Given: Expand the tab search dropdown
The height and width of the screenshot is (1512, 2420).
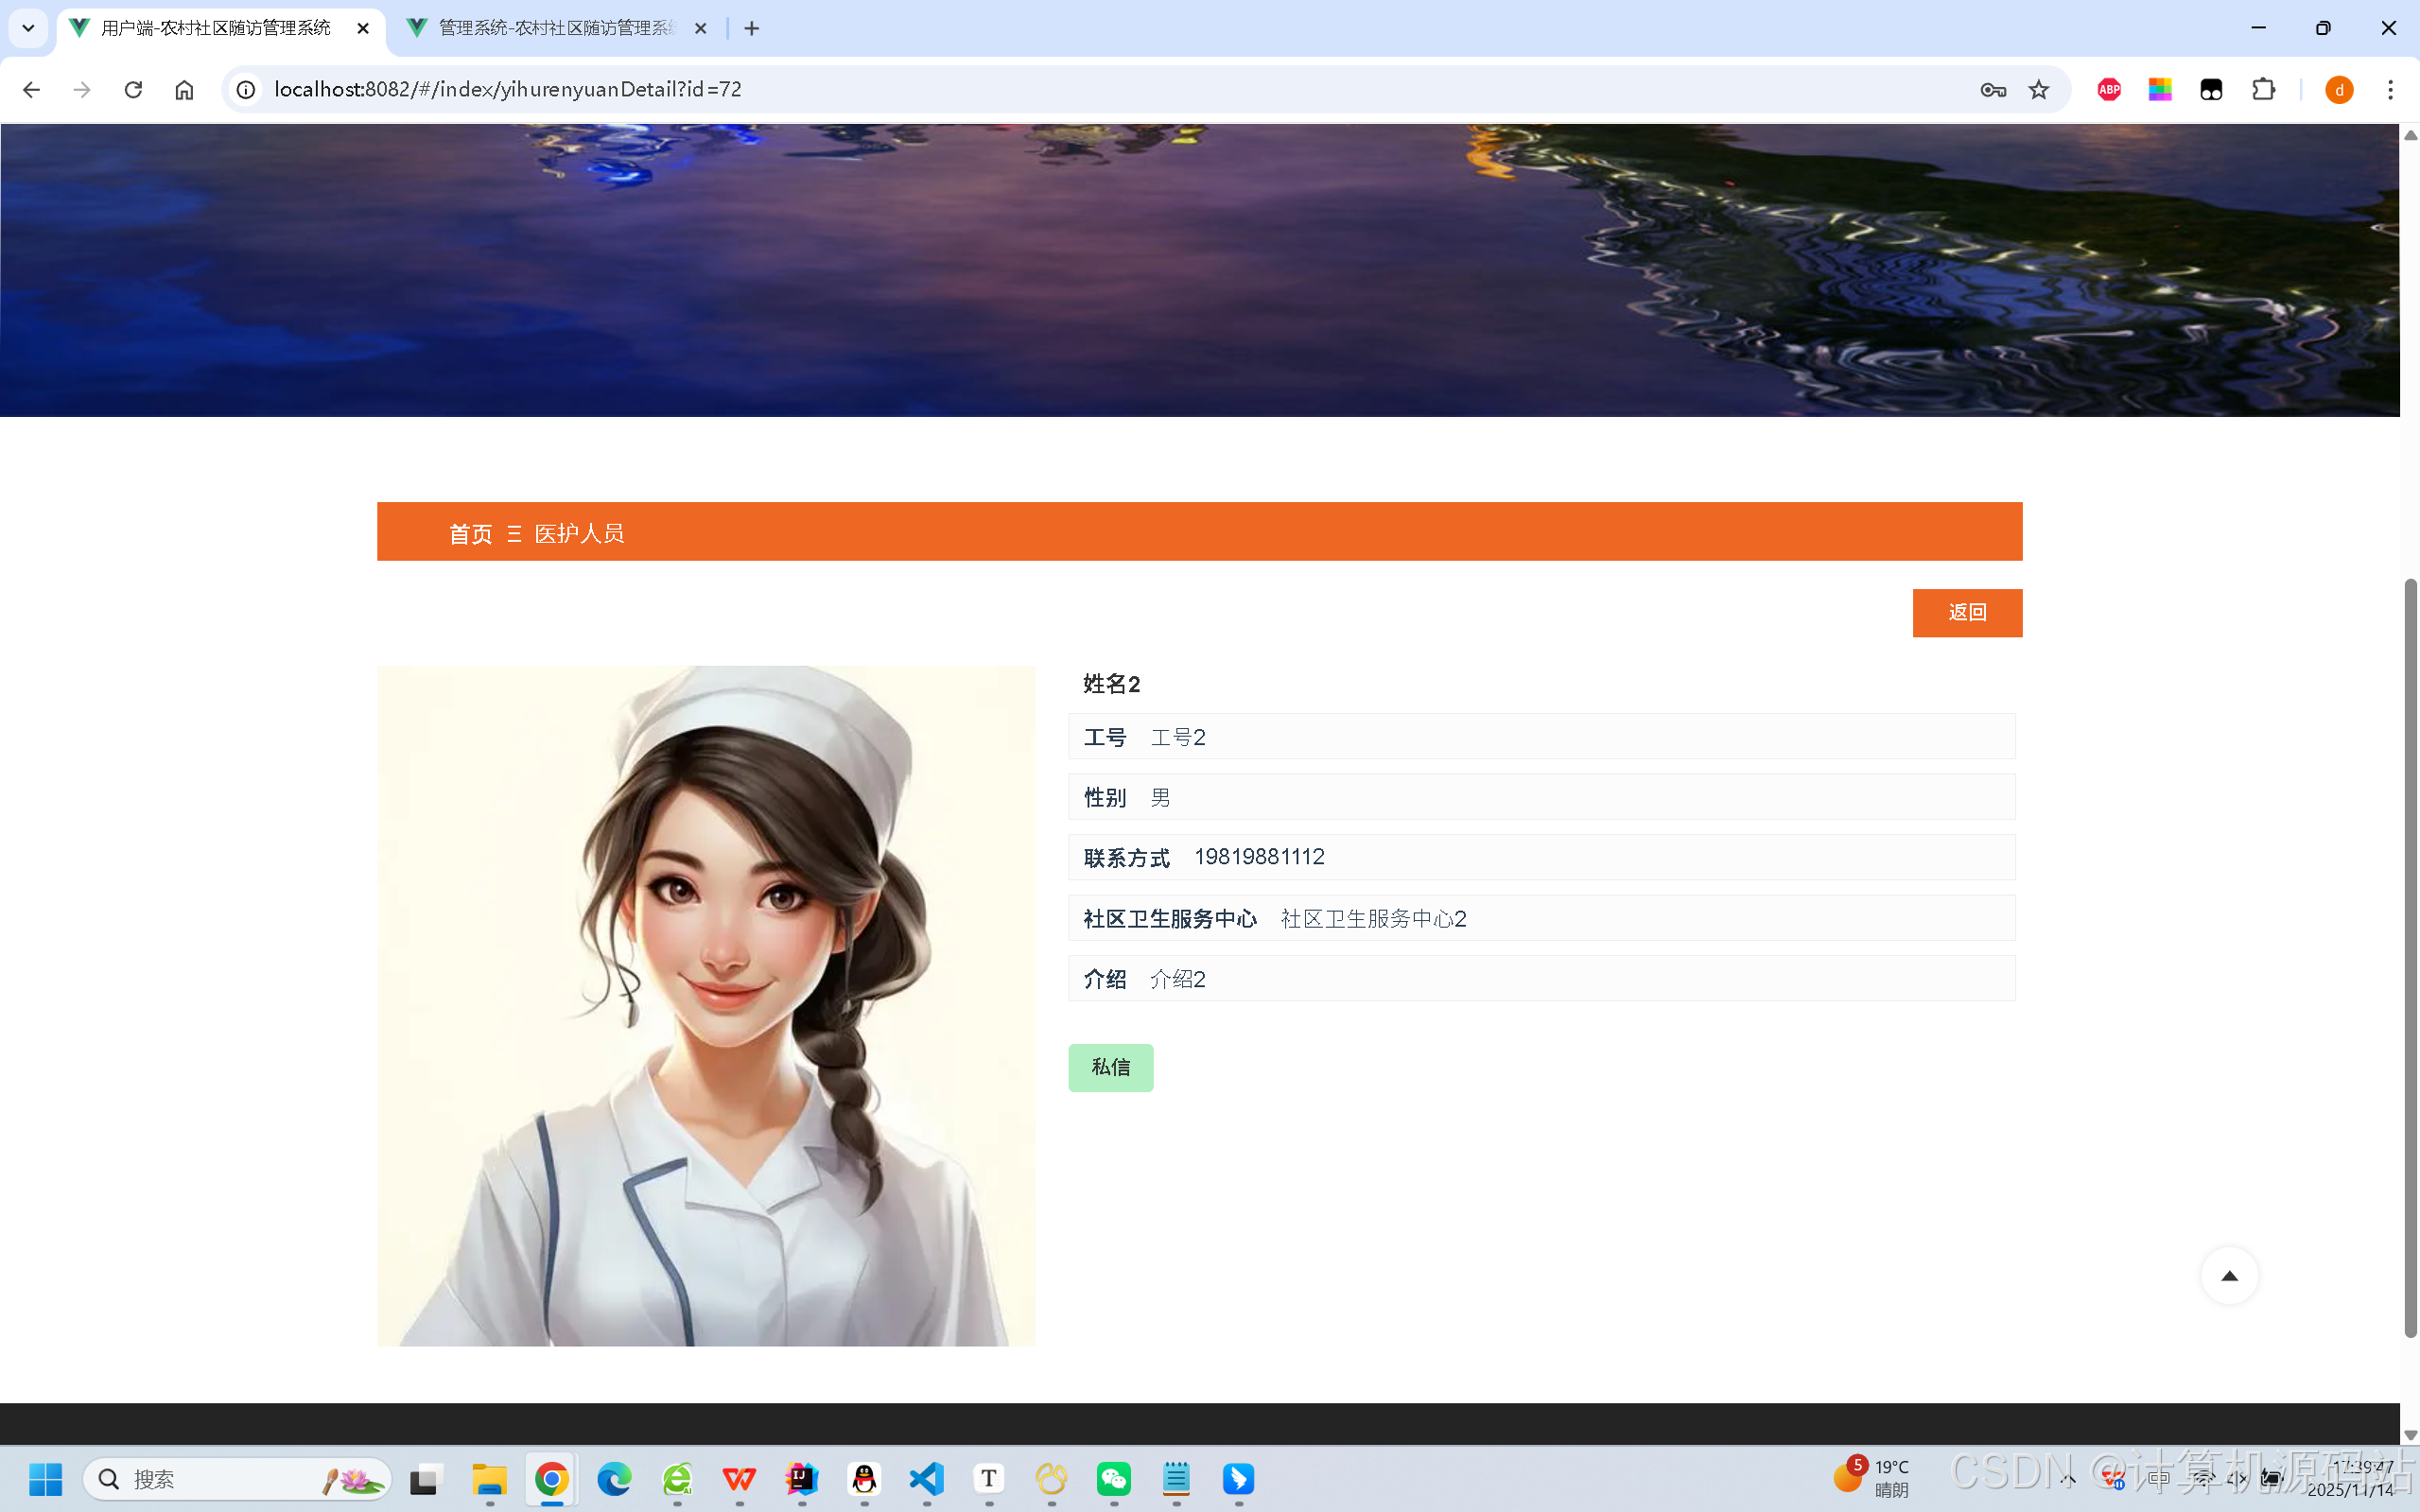Looking at the screenshot, I should tap(28, 28).
